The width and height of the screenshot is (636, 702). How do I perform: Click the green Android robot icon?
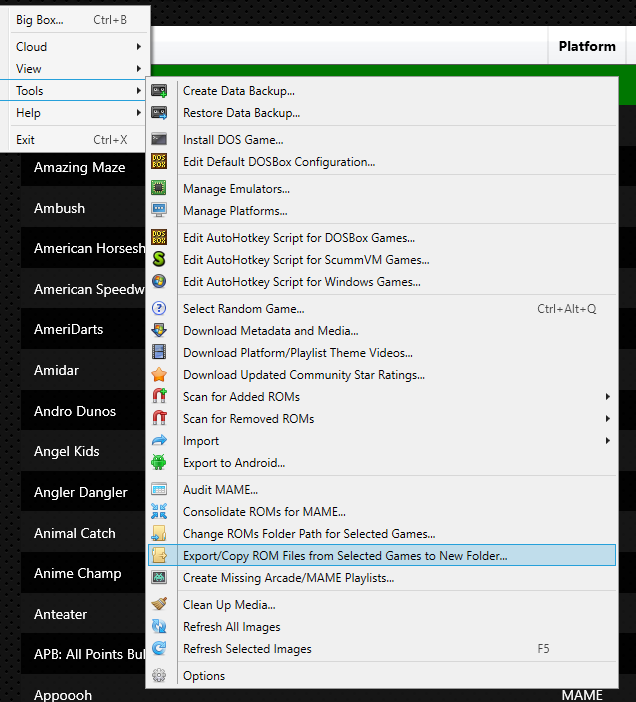[159, 462]
